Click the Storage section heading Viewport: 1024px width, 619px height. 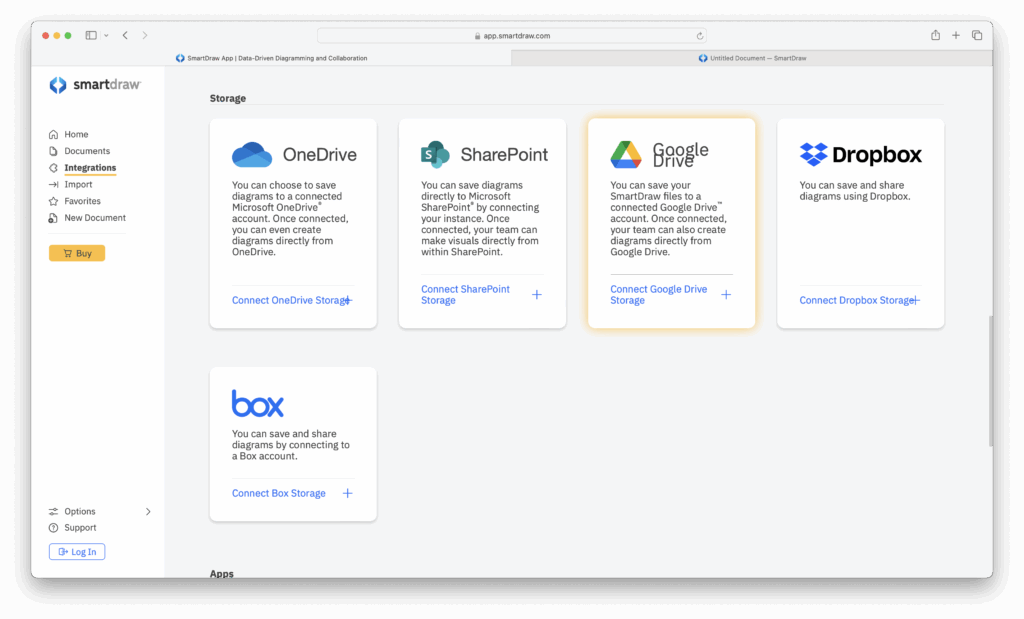(x=228, y=98)
